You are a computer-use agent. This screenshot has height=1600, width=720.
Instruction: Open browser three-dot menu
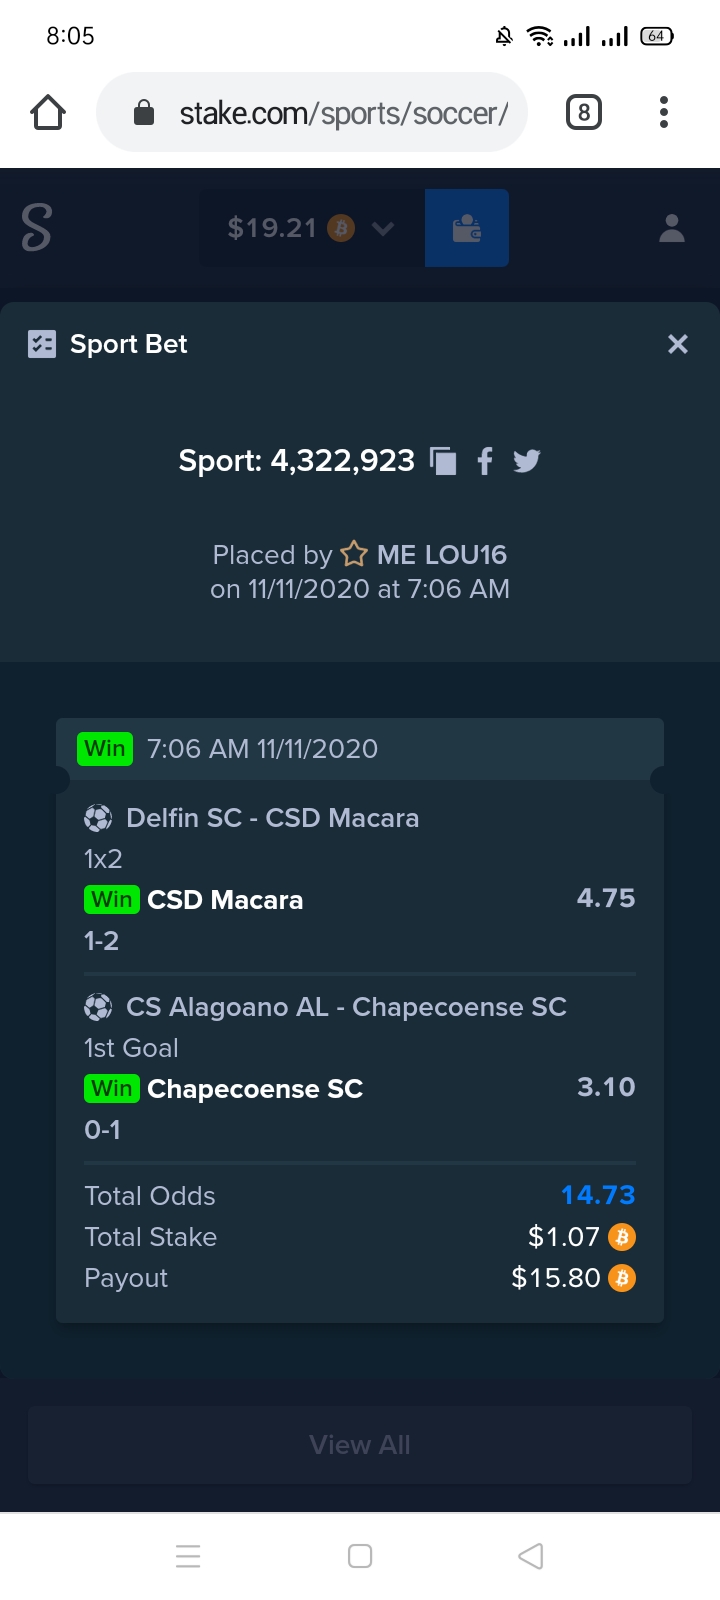[x=664, y=112]
